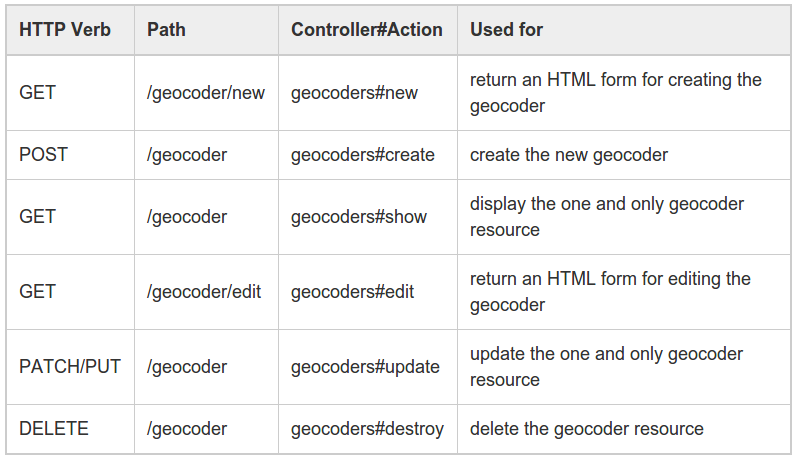Select the geocoders#new action cell
This screenshot has width=795, height=457.
pos(354,93)
